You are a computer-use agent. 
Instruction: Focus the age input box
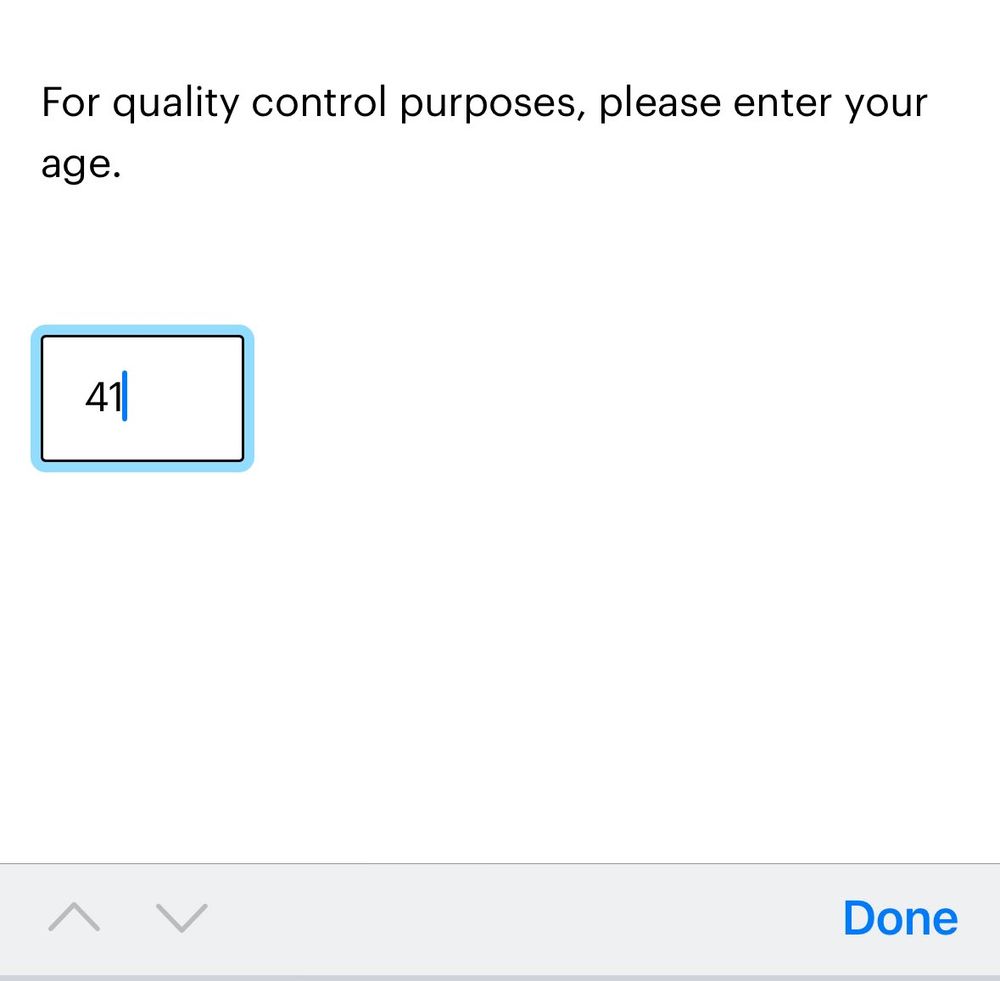[x=142, y=399]
